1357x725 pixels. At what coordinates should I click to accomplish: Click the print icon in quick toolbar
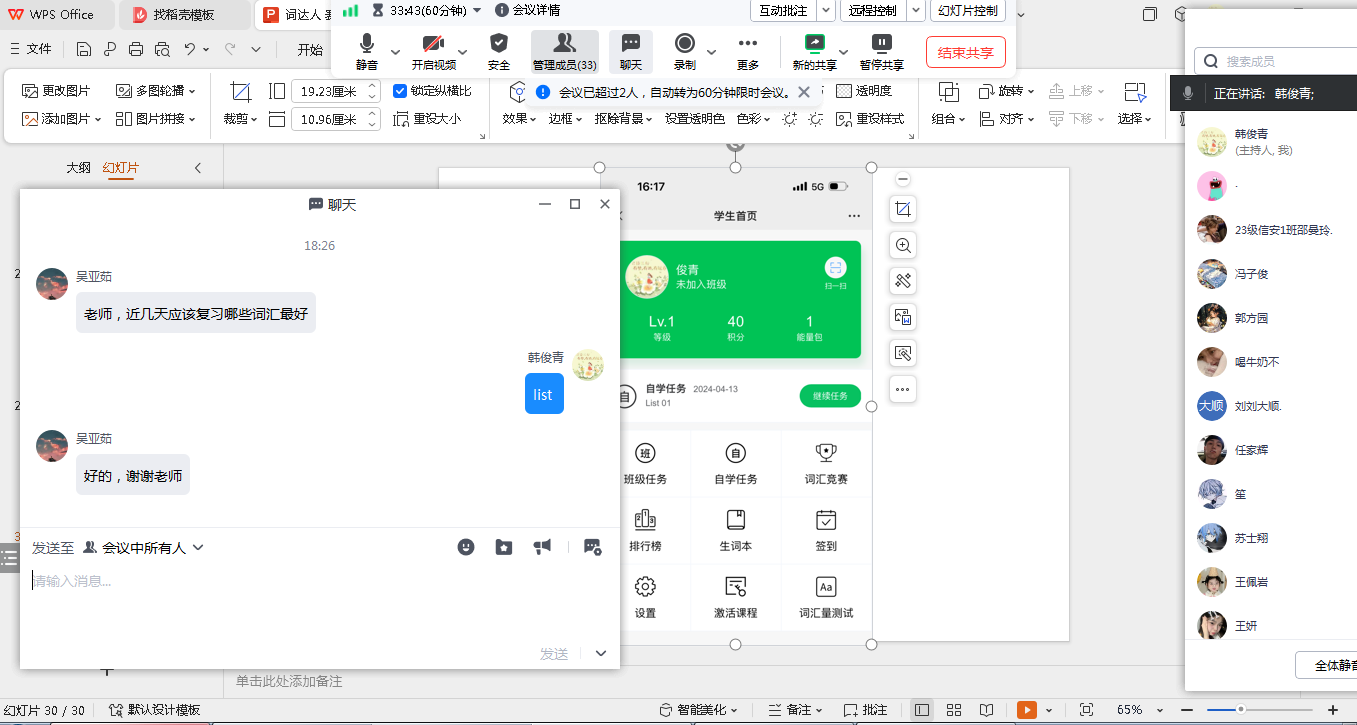click(x=136, y=49)
